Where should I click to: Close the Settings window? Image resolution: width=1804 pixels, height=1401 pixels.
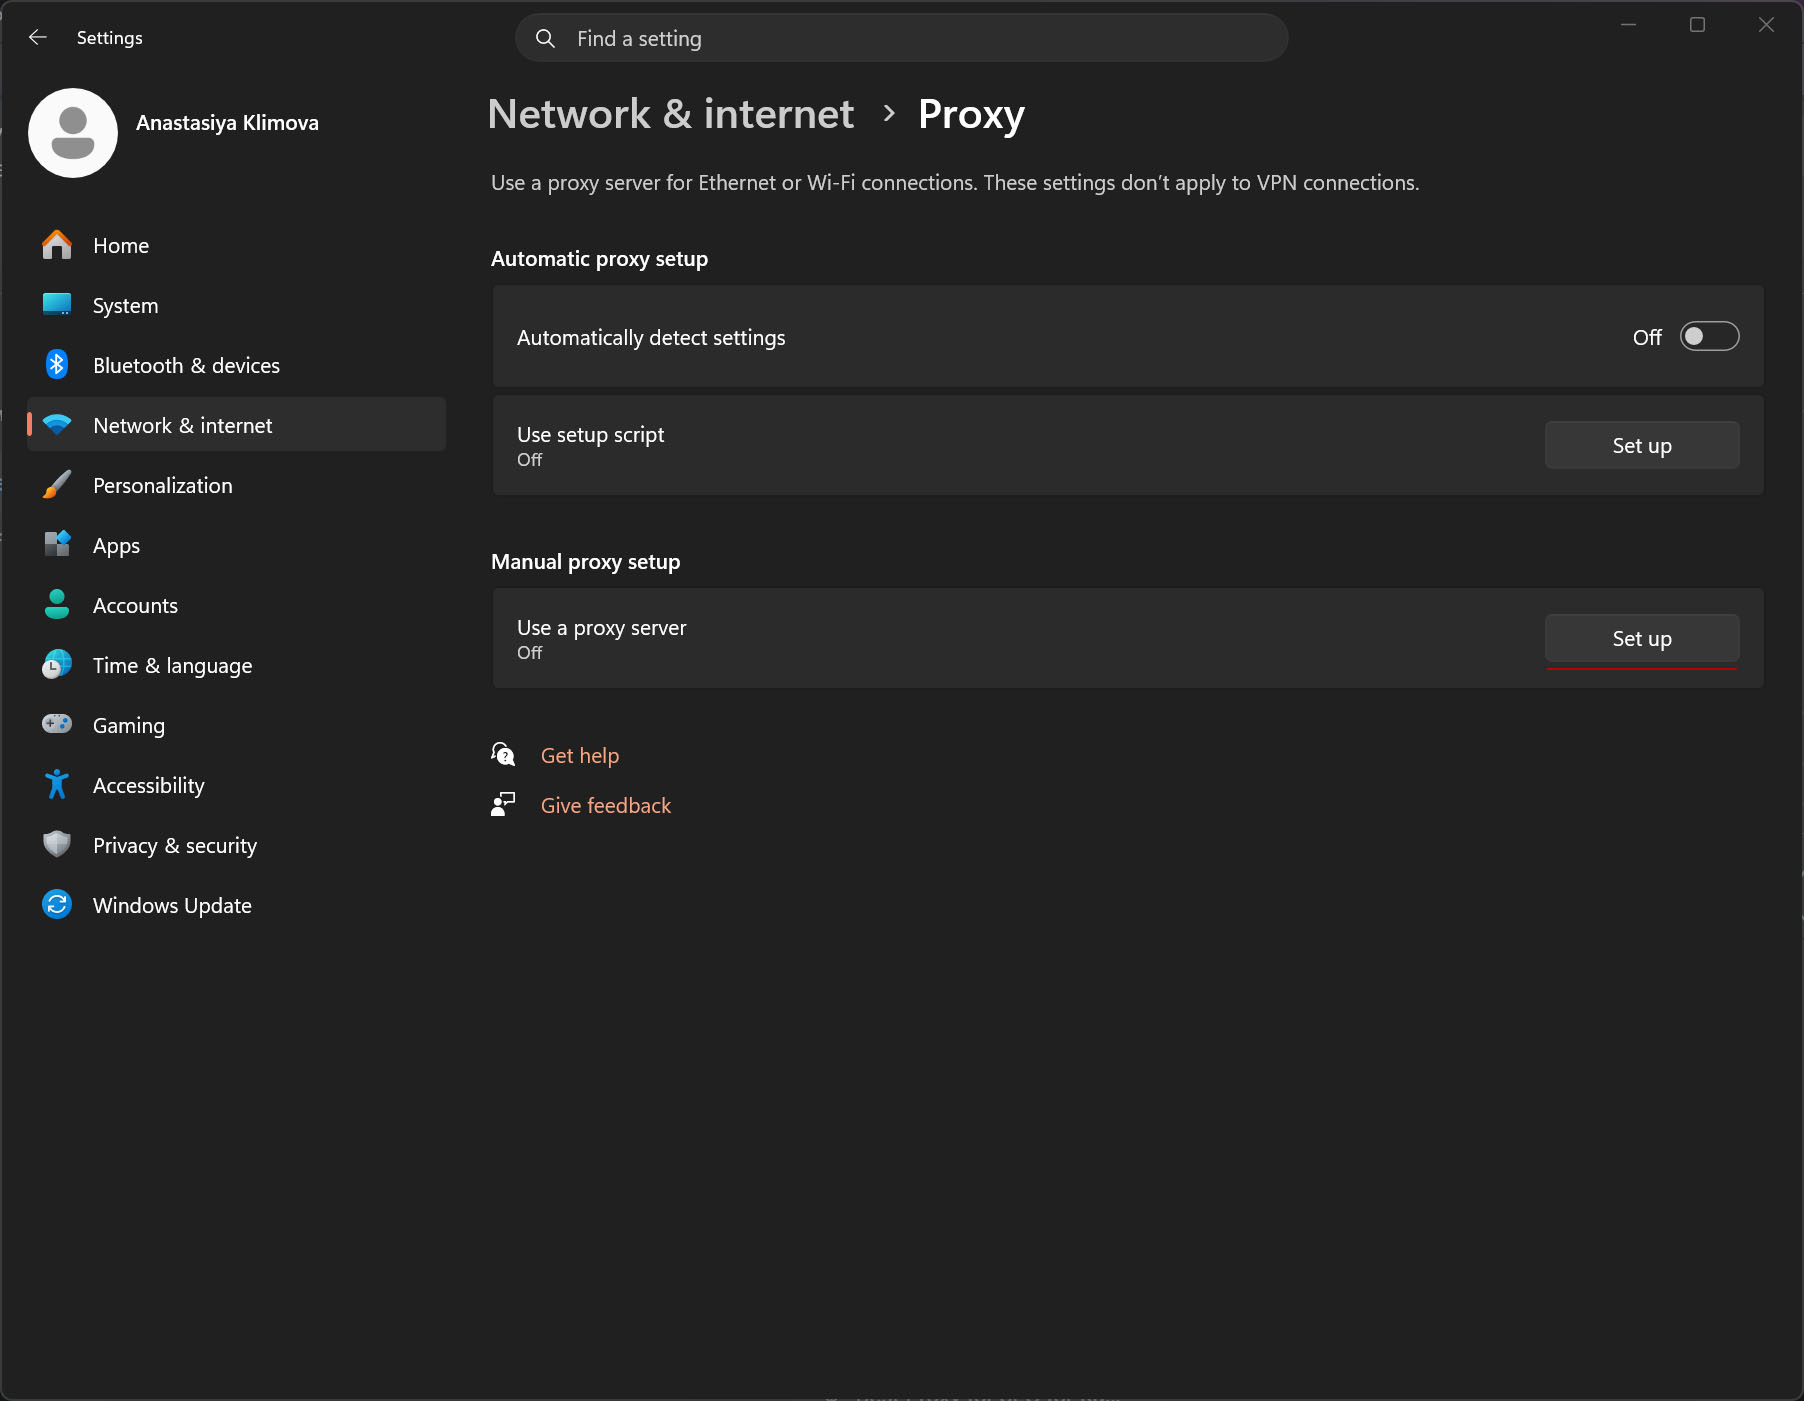(1766, 25)
